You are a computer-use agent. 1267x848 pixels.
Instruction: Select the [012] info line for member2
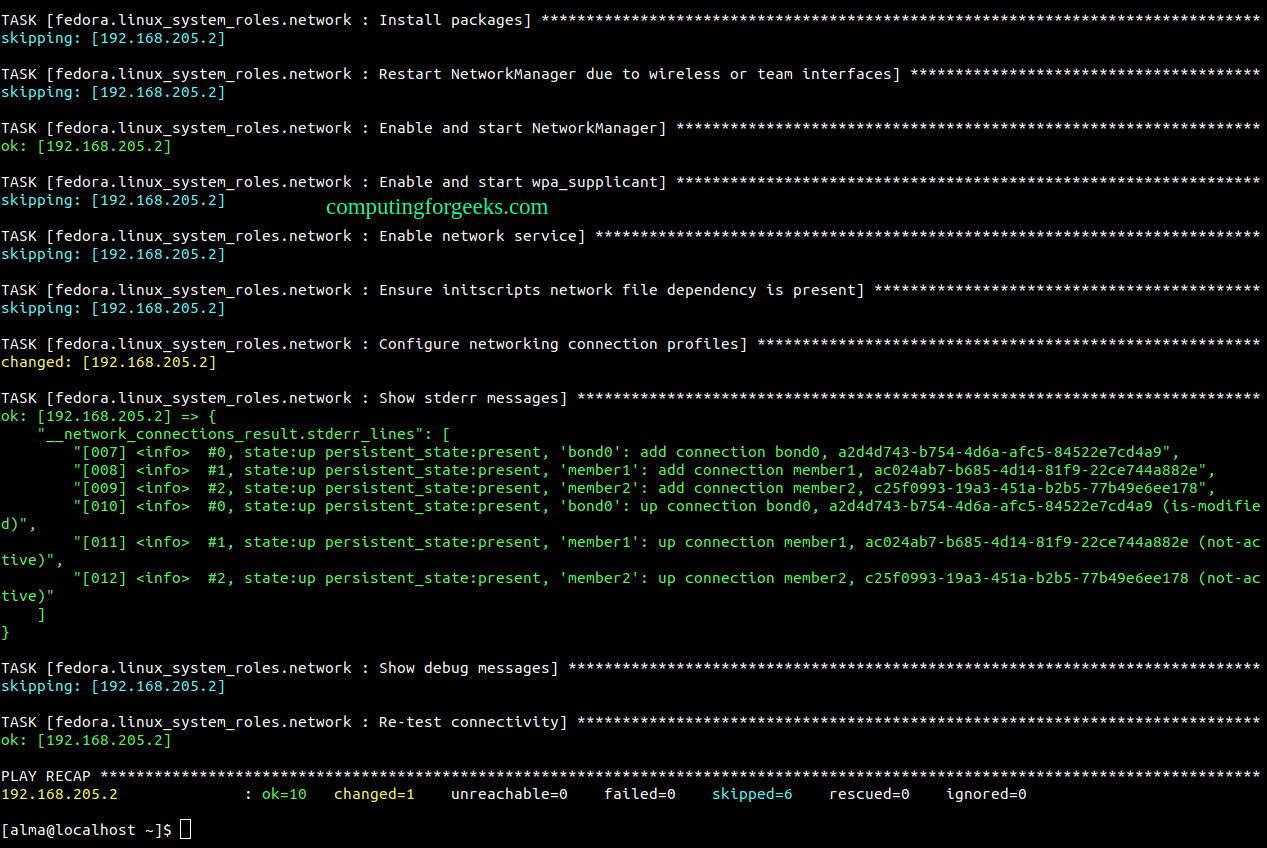pyautogui.click(x=635, y=578)
